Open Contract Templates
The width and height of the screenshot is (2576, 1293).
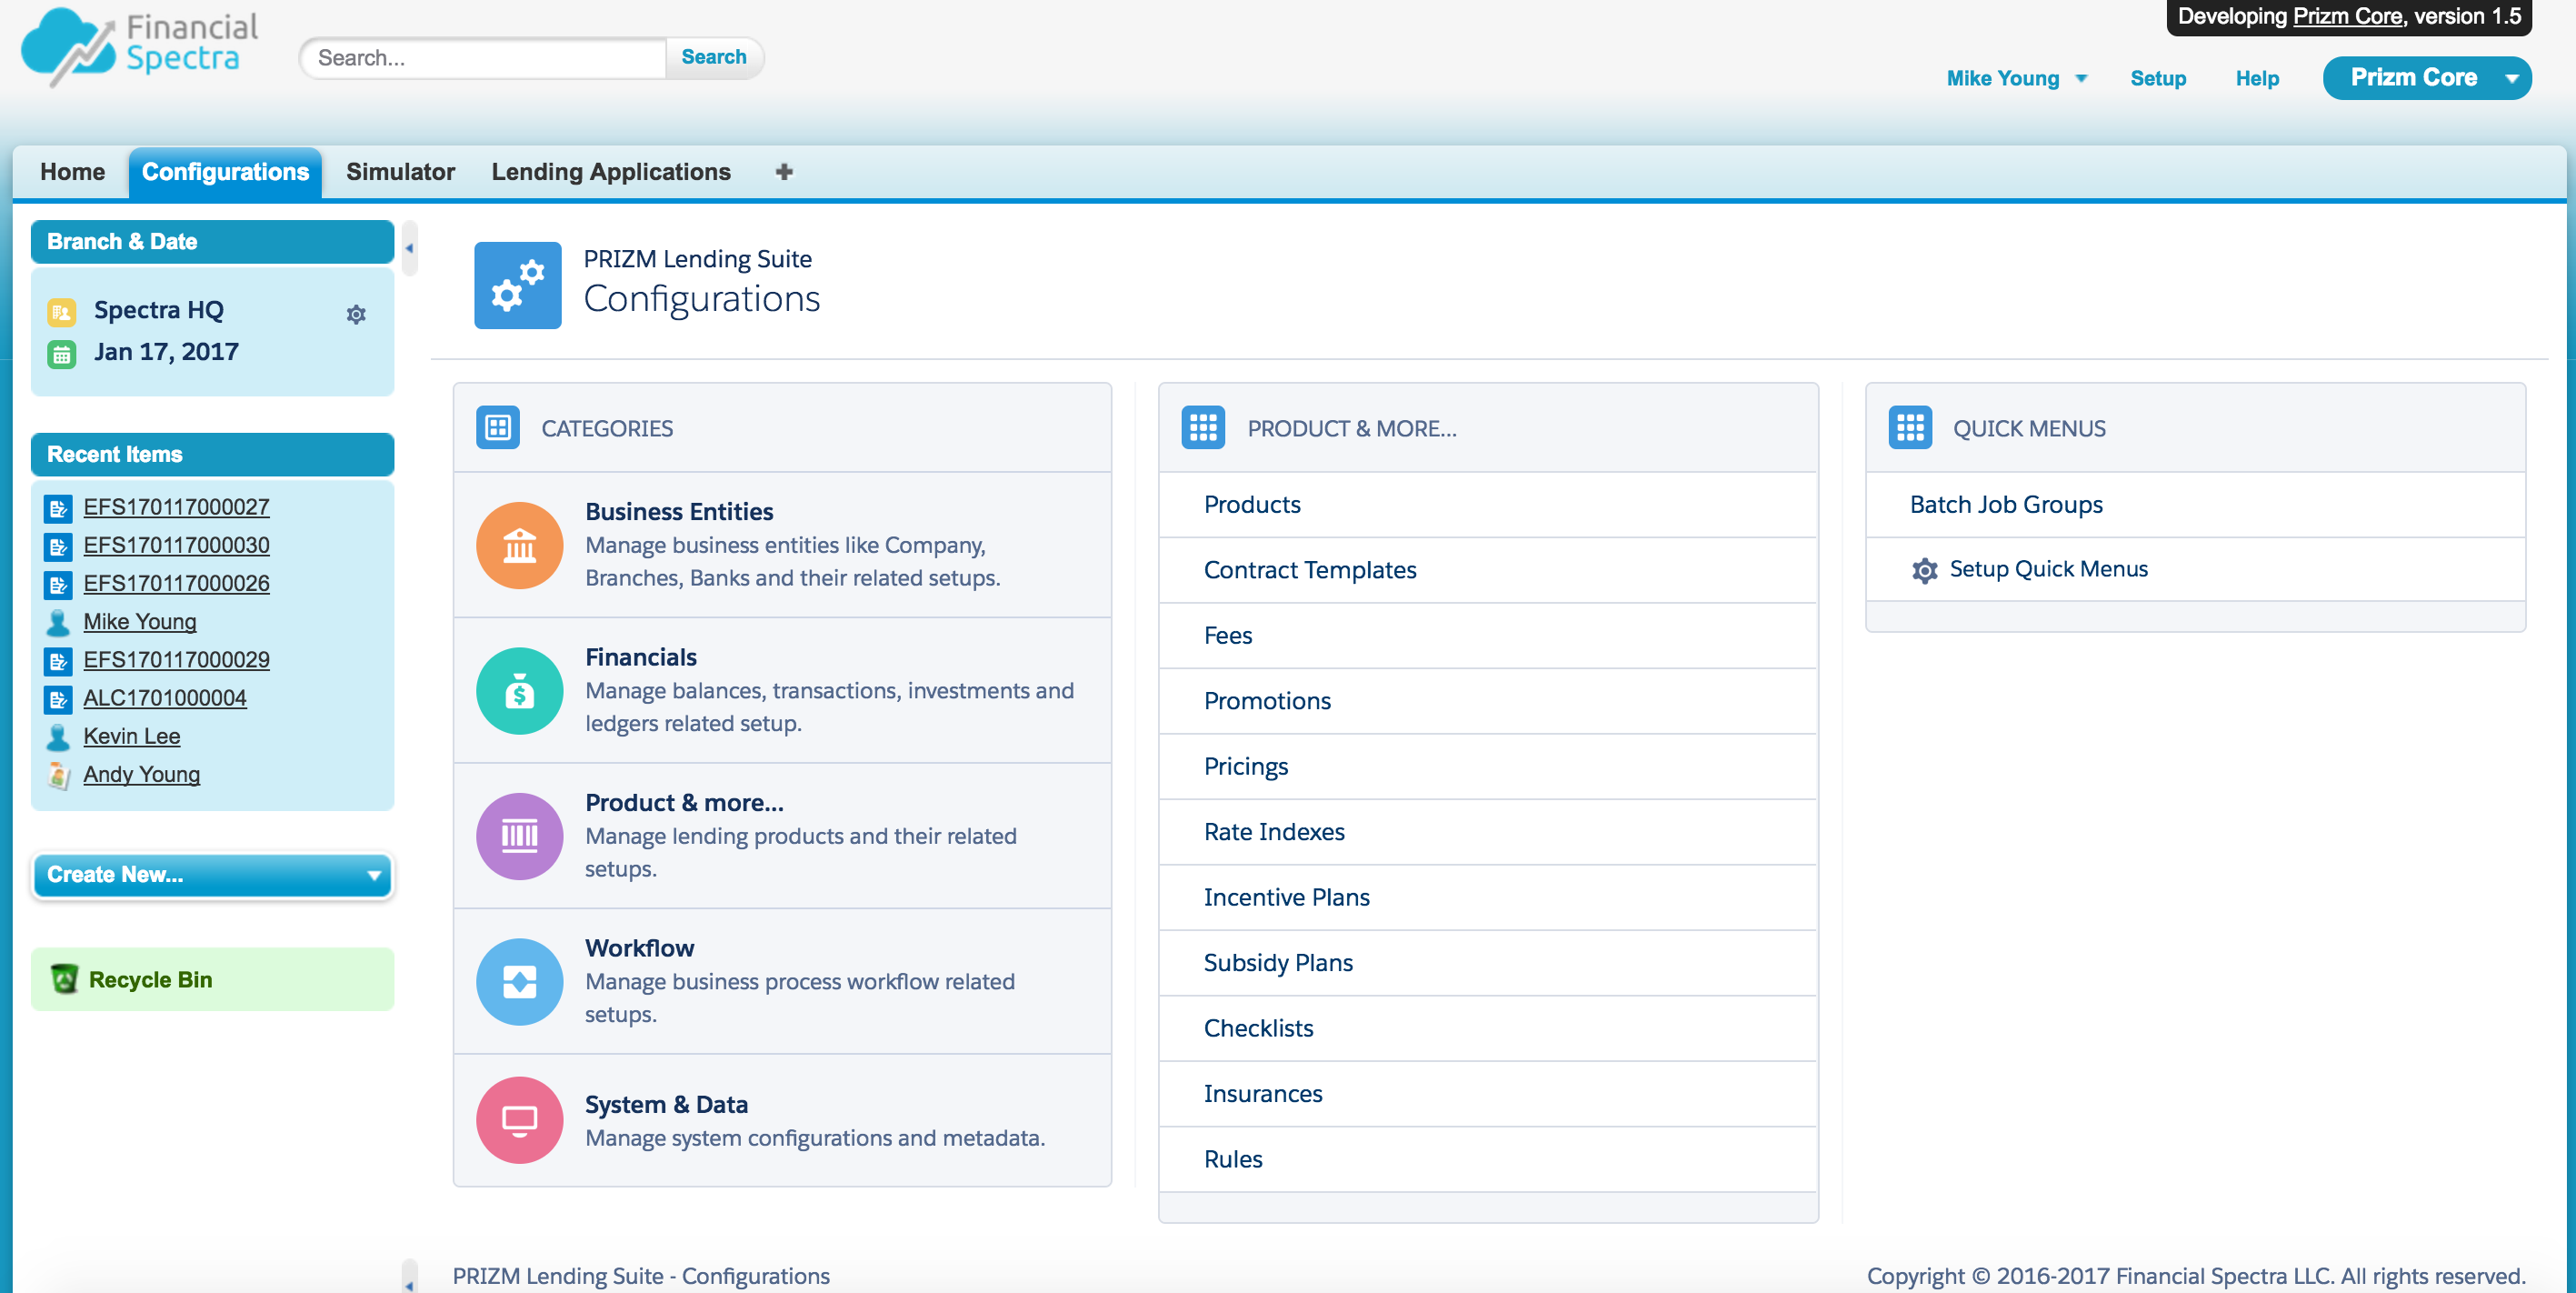(x=1310, y=570)
